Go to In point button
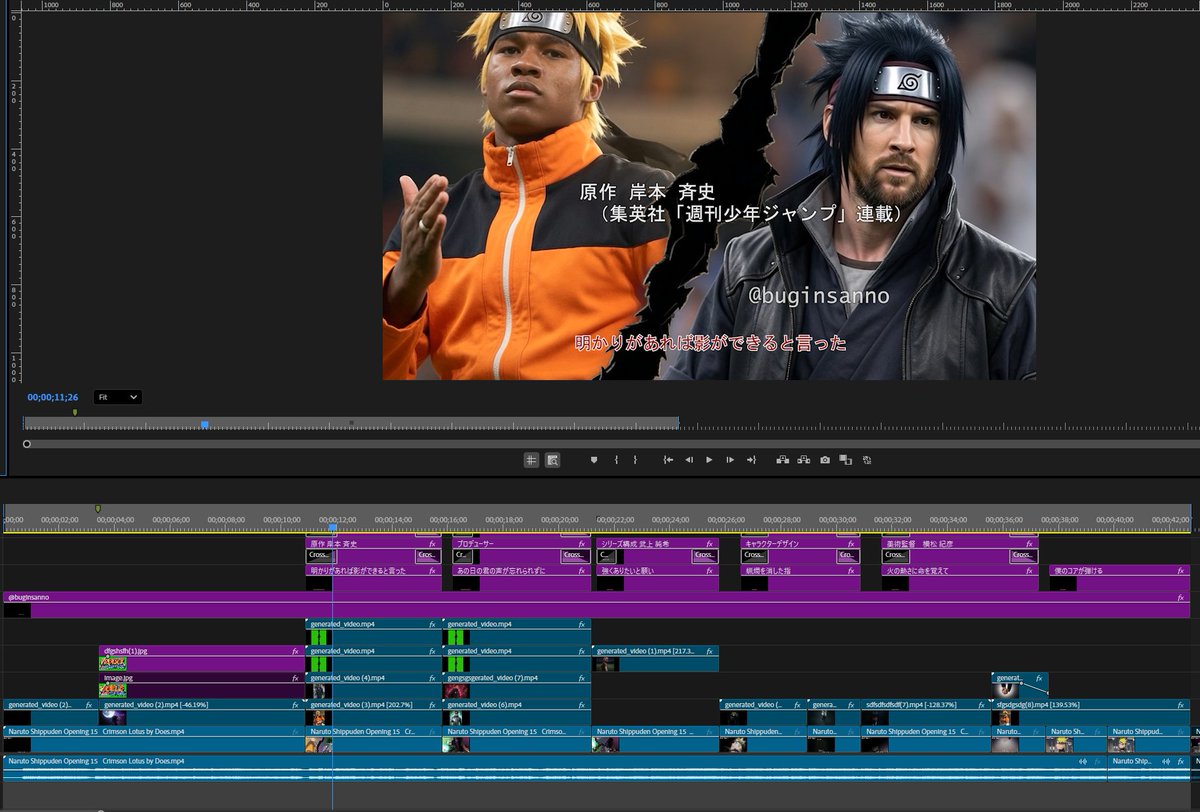This screenshot has width=1200, height=812. point(668,460)
